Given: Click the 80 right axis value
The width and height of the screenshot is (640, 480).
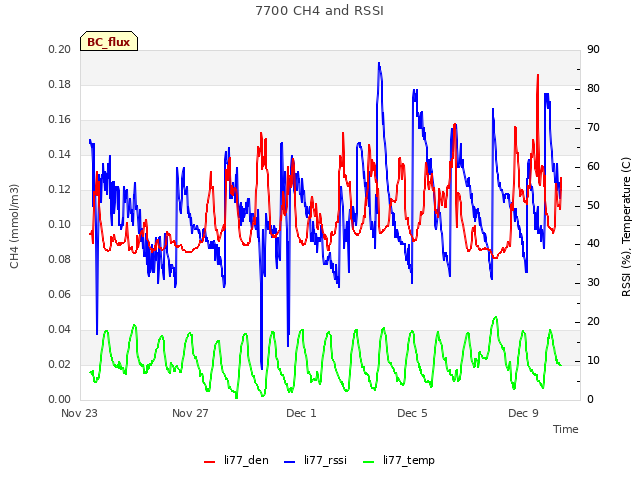Looking at the screenshot, I should pyautogui.click(x=593, y=89).
